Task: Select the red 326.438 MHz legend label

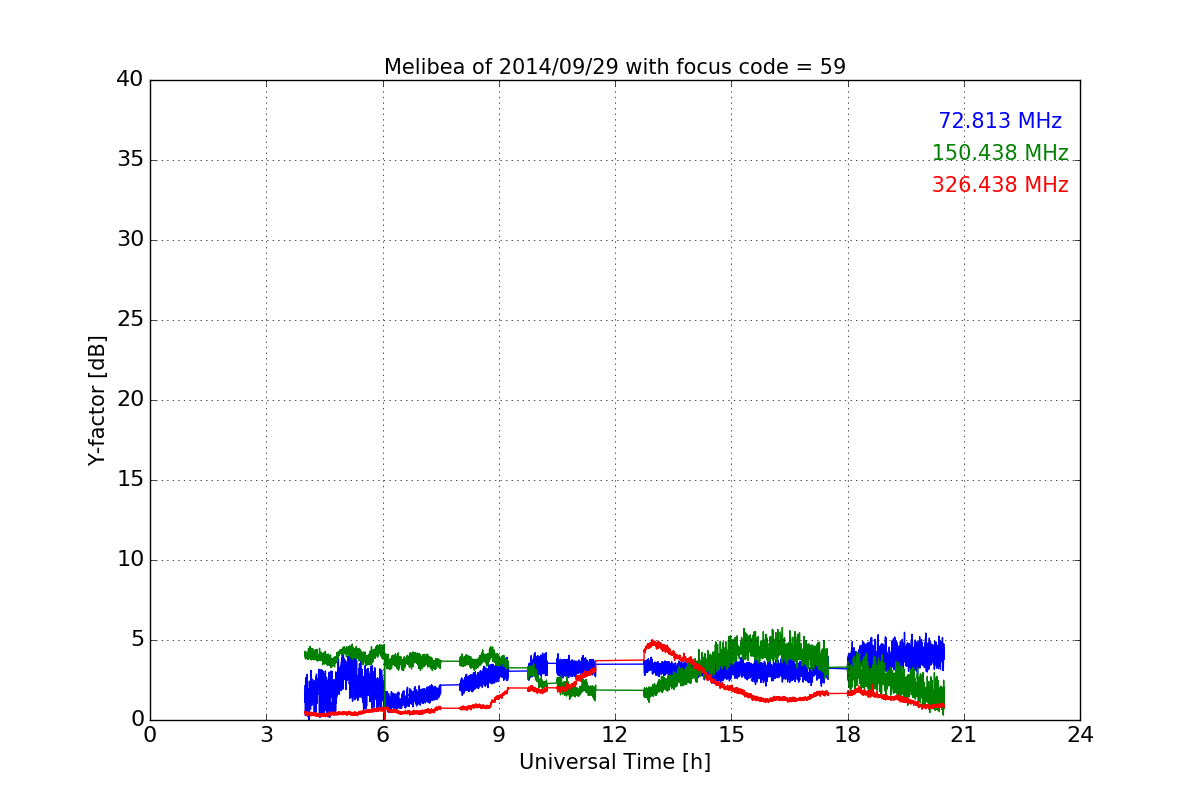Action: (1000, 185)
